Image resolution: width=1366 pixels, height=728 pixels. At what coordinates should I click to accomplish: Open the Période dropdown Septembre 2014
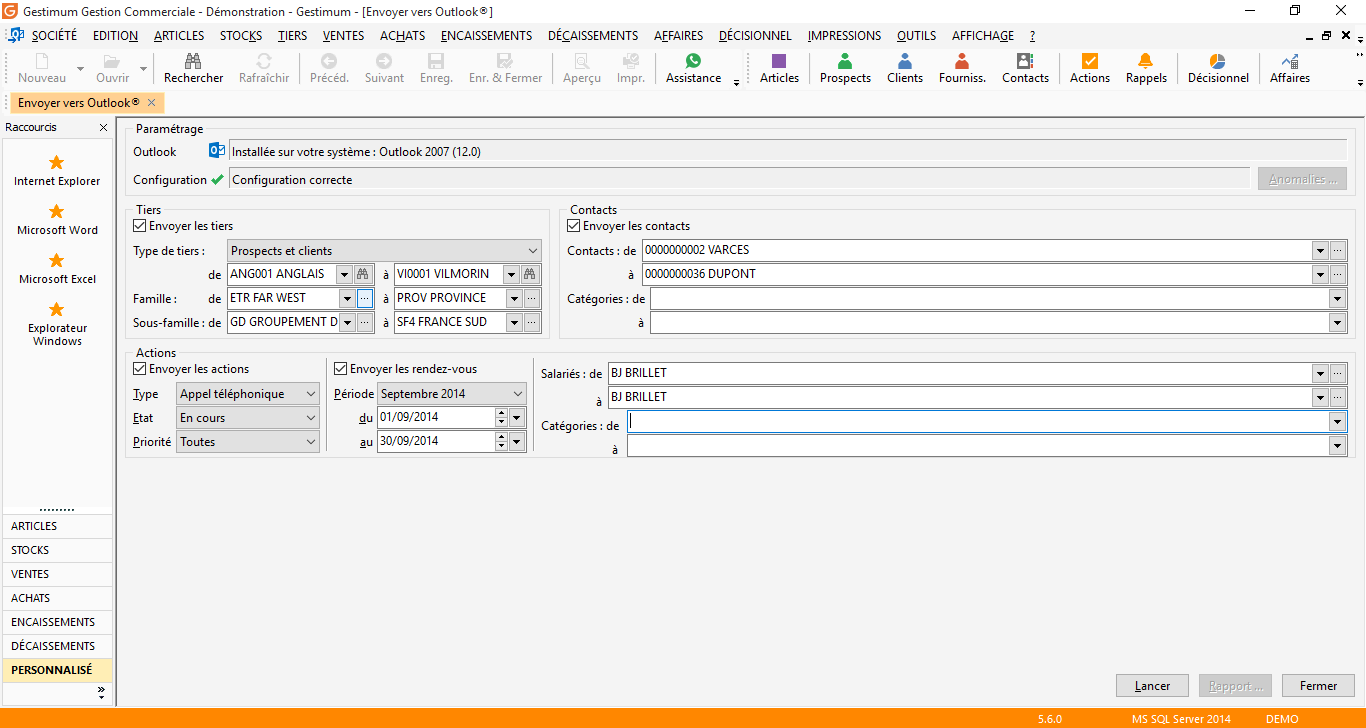click(452, 394)
